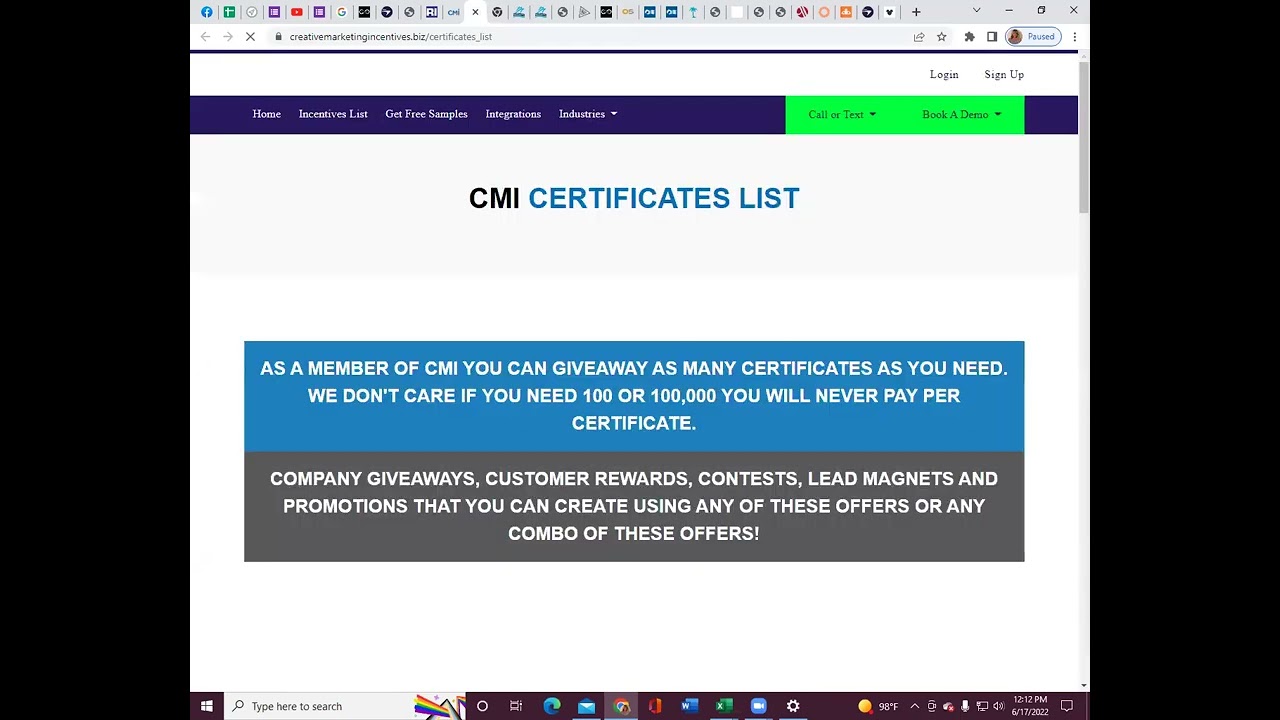Expand the Call or Text dropdown
The image size is (1280, 720).
842,115
